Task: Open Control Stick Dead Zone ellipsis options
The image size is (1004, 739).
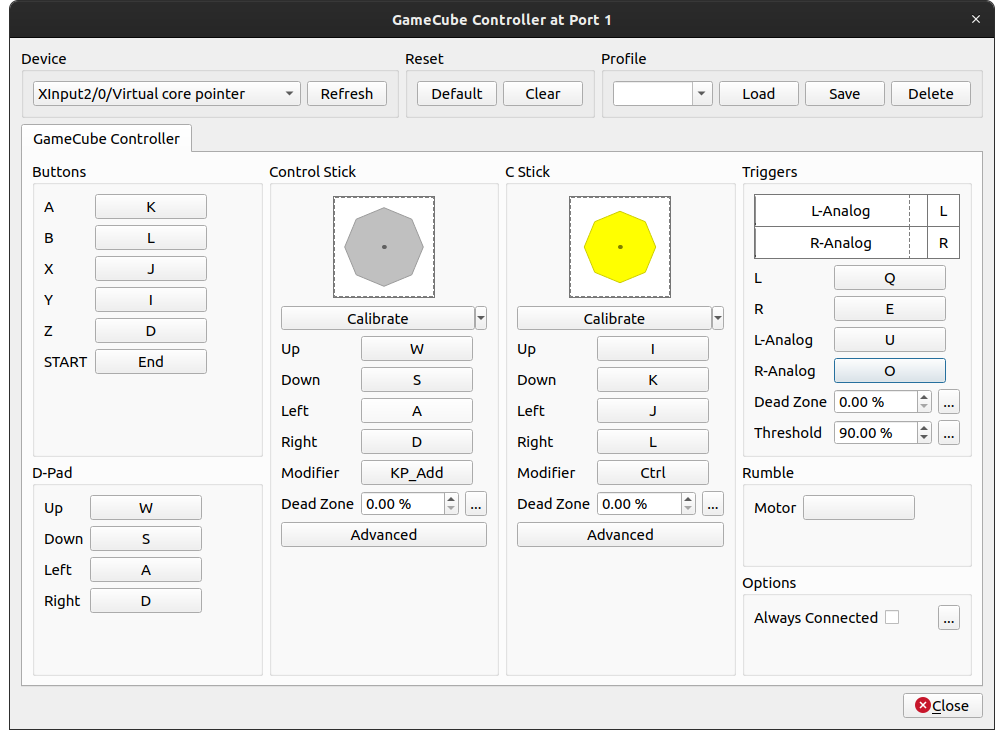Action: point(476,504)
